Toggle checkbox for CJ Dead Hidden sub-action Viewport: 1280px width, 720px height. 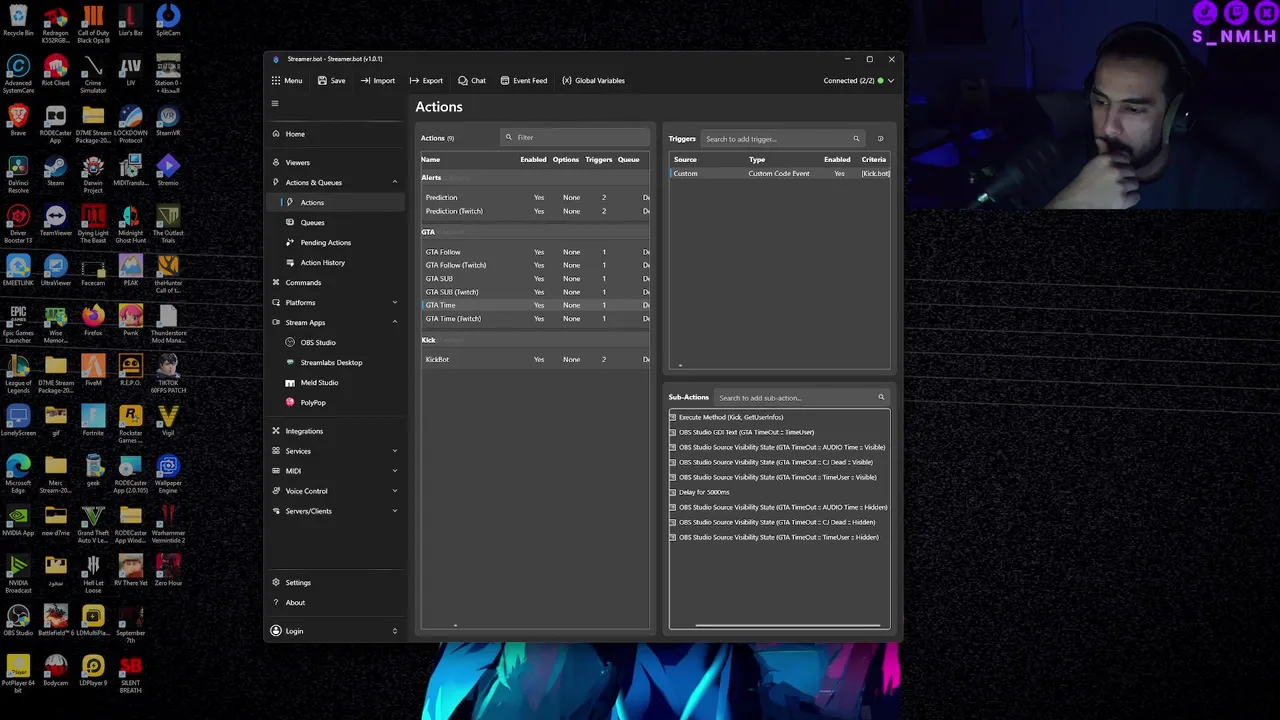[x=673, y=522]
